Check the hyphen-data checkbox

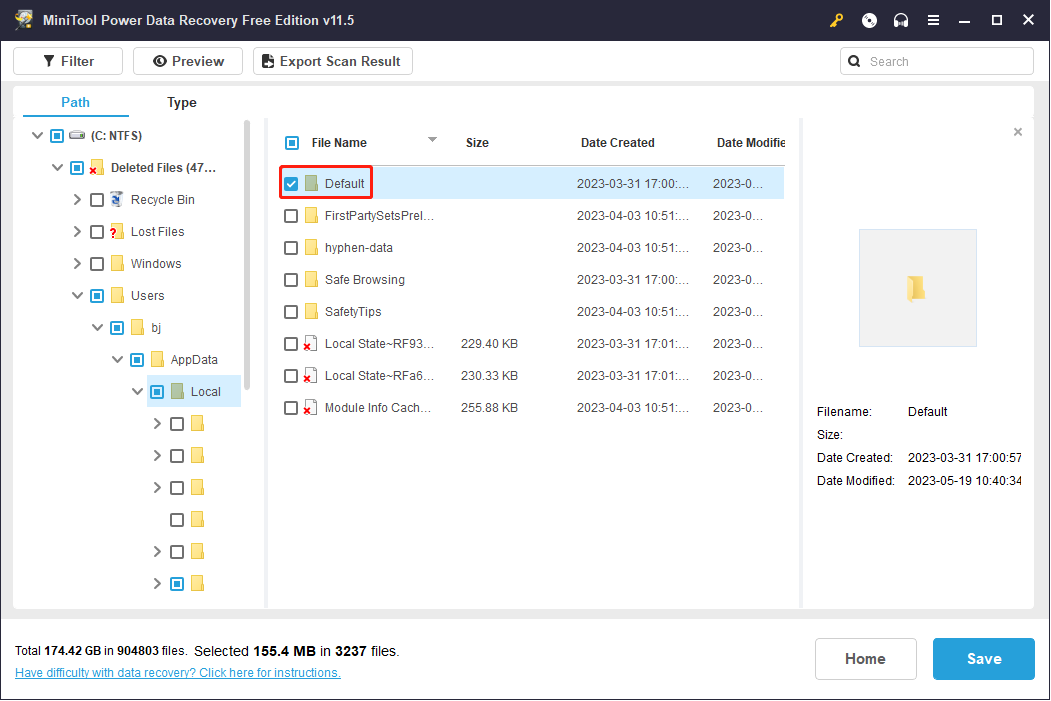[x=291, y=248]
